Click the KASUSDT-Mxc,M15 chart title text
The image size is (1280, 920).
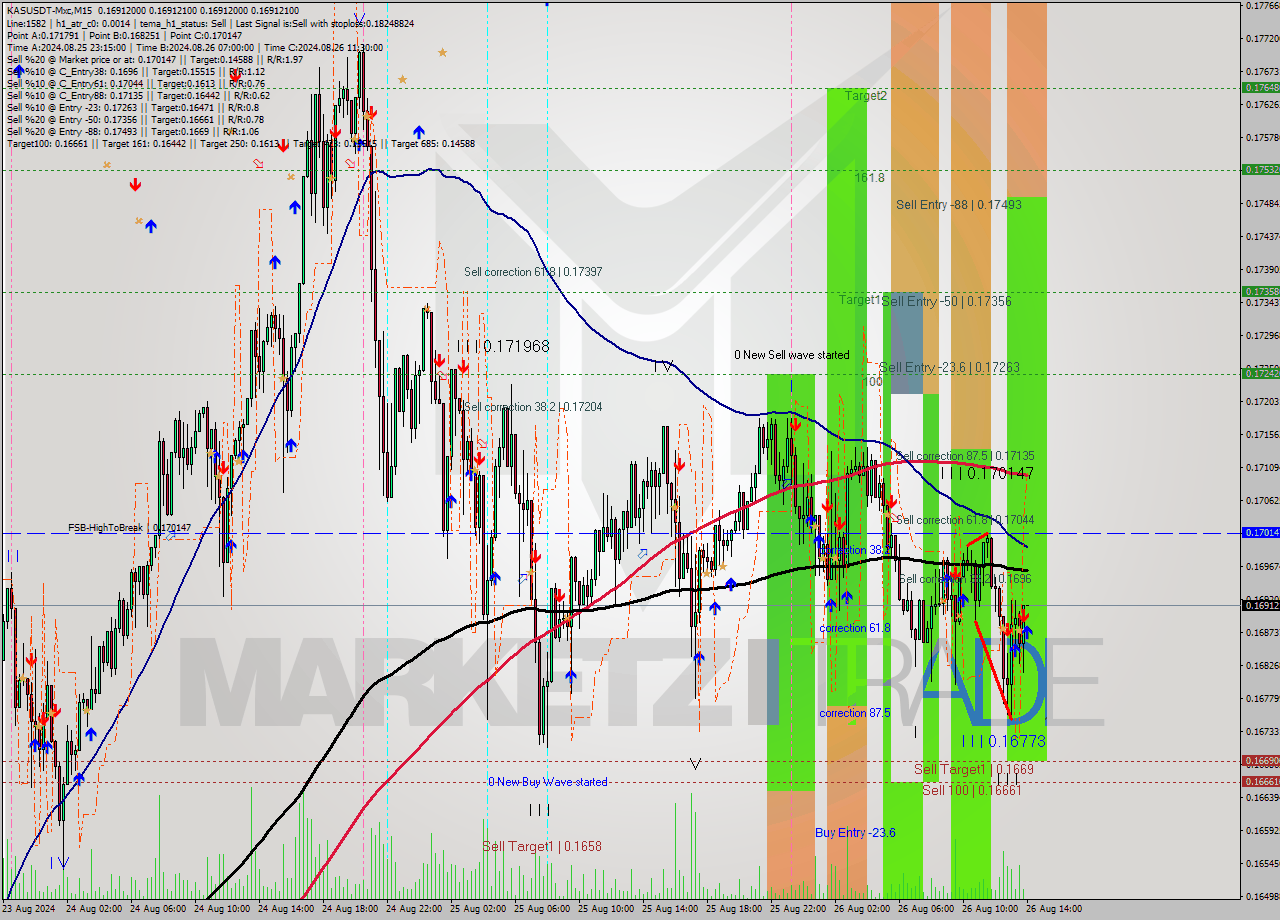[x=49, y=10]
